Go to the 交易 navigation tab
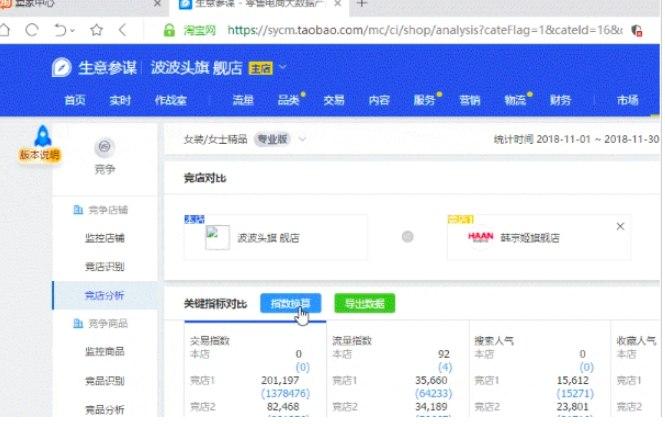665x424 pixels. point(334,100)
